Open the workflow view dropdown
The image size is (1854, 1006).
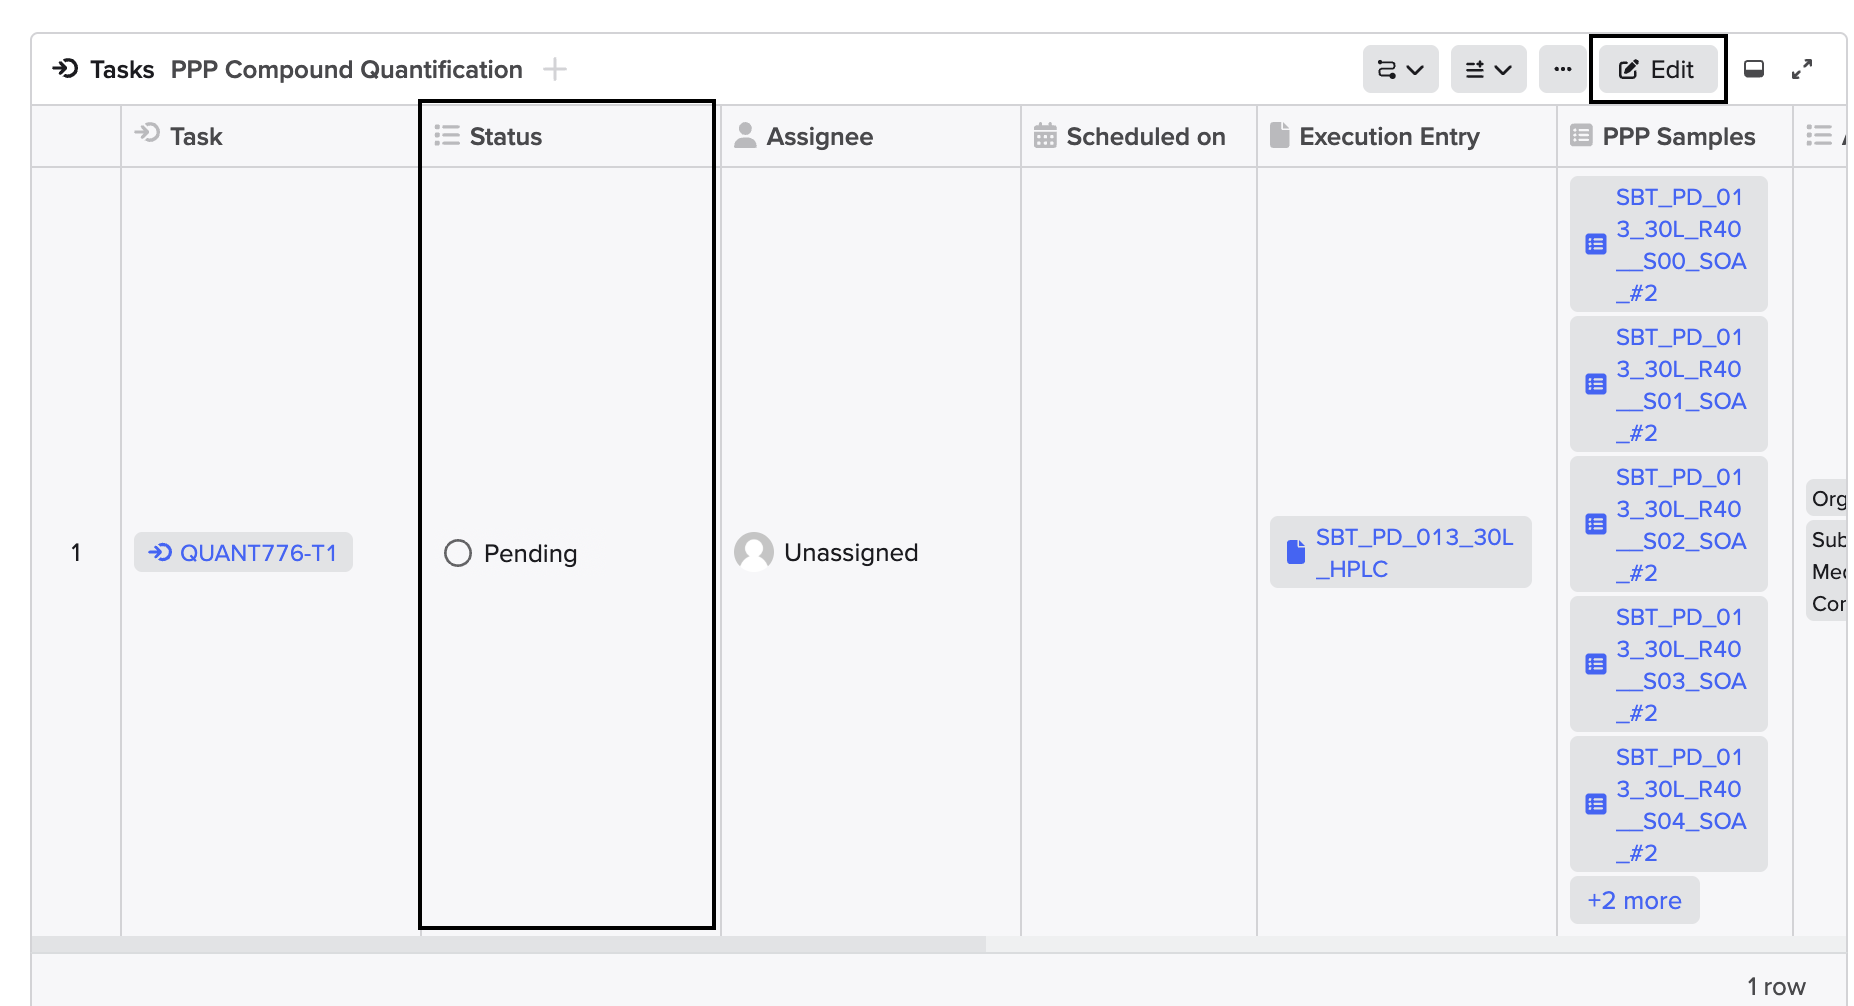point(1400,69)
